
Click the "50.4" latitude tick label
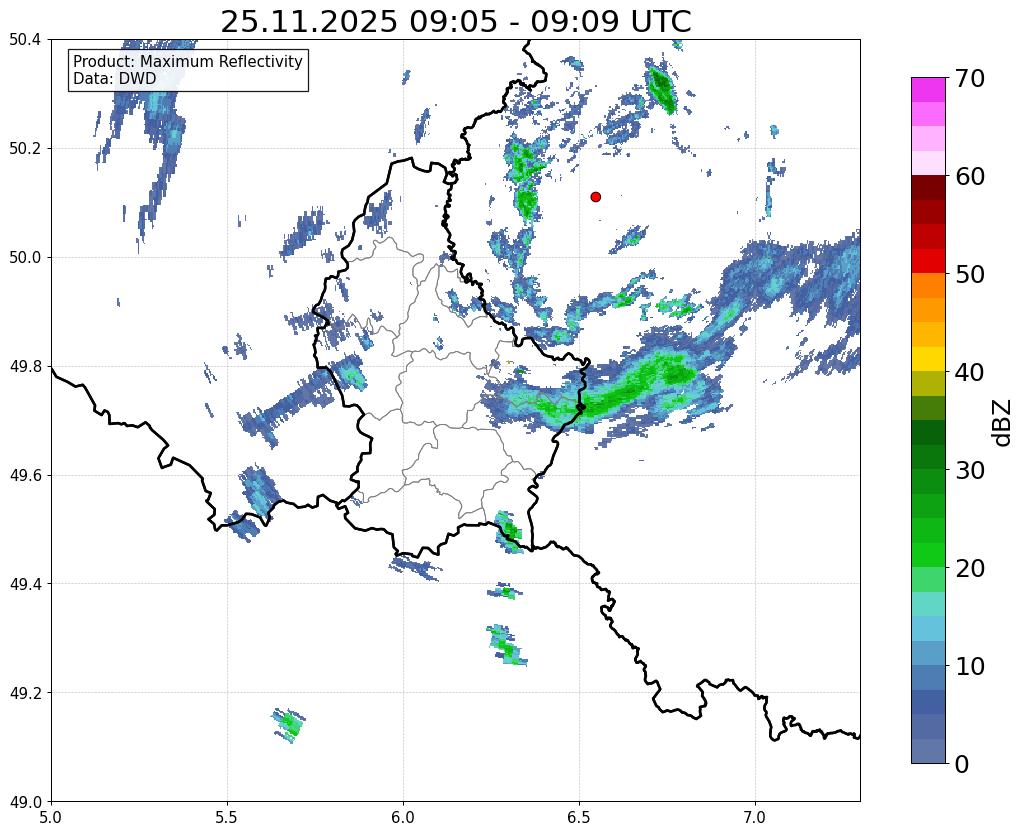[x=25, y=40]
